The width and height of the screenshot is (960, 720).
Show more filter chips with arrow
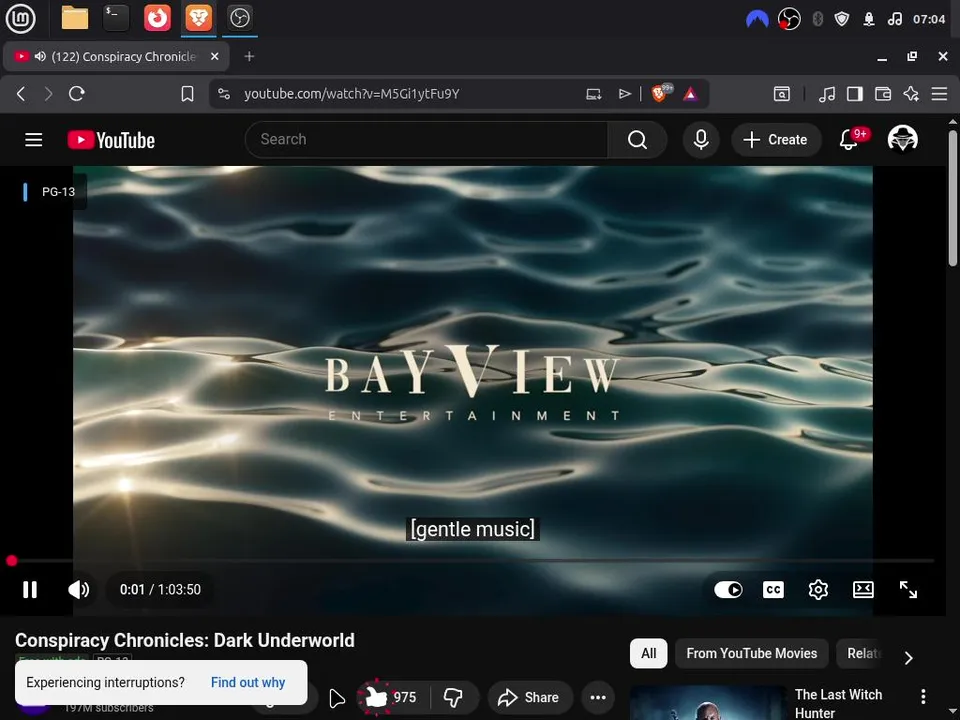[909, 658]
